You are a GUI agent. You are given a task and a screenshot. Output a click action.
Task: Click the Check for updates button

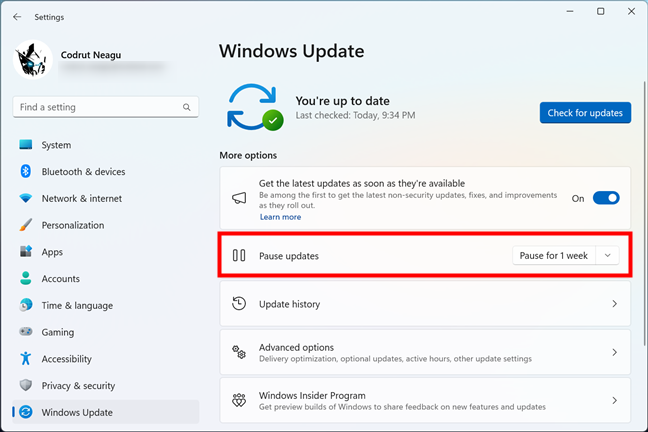pyautogui.click(x=585, y=113)
